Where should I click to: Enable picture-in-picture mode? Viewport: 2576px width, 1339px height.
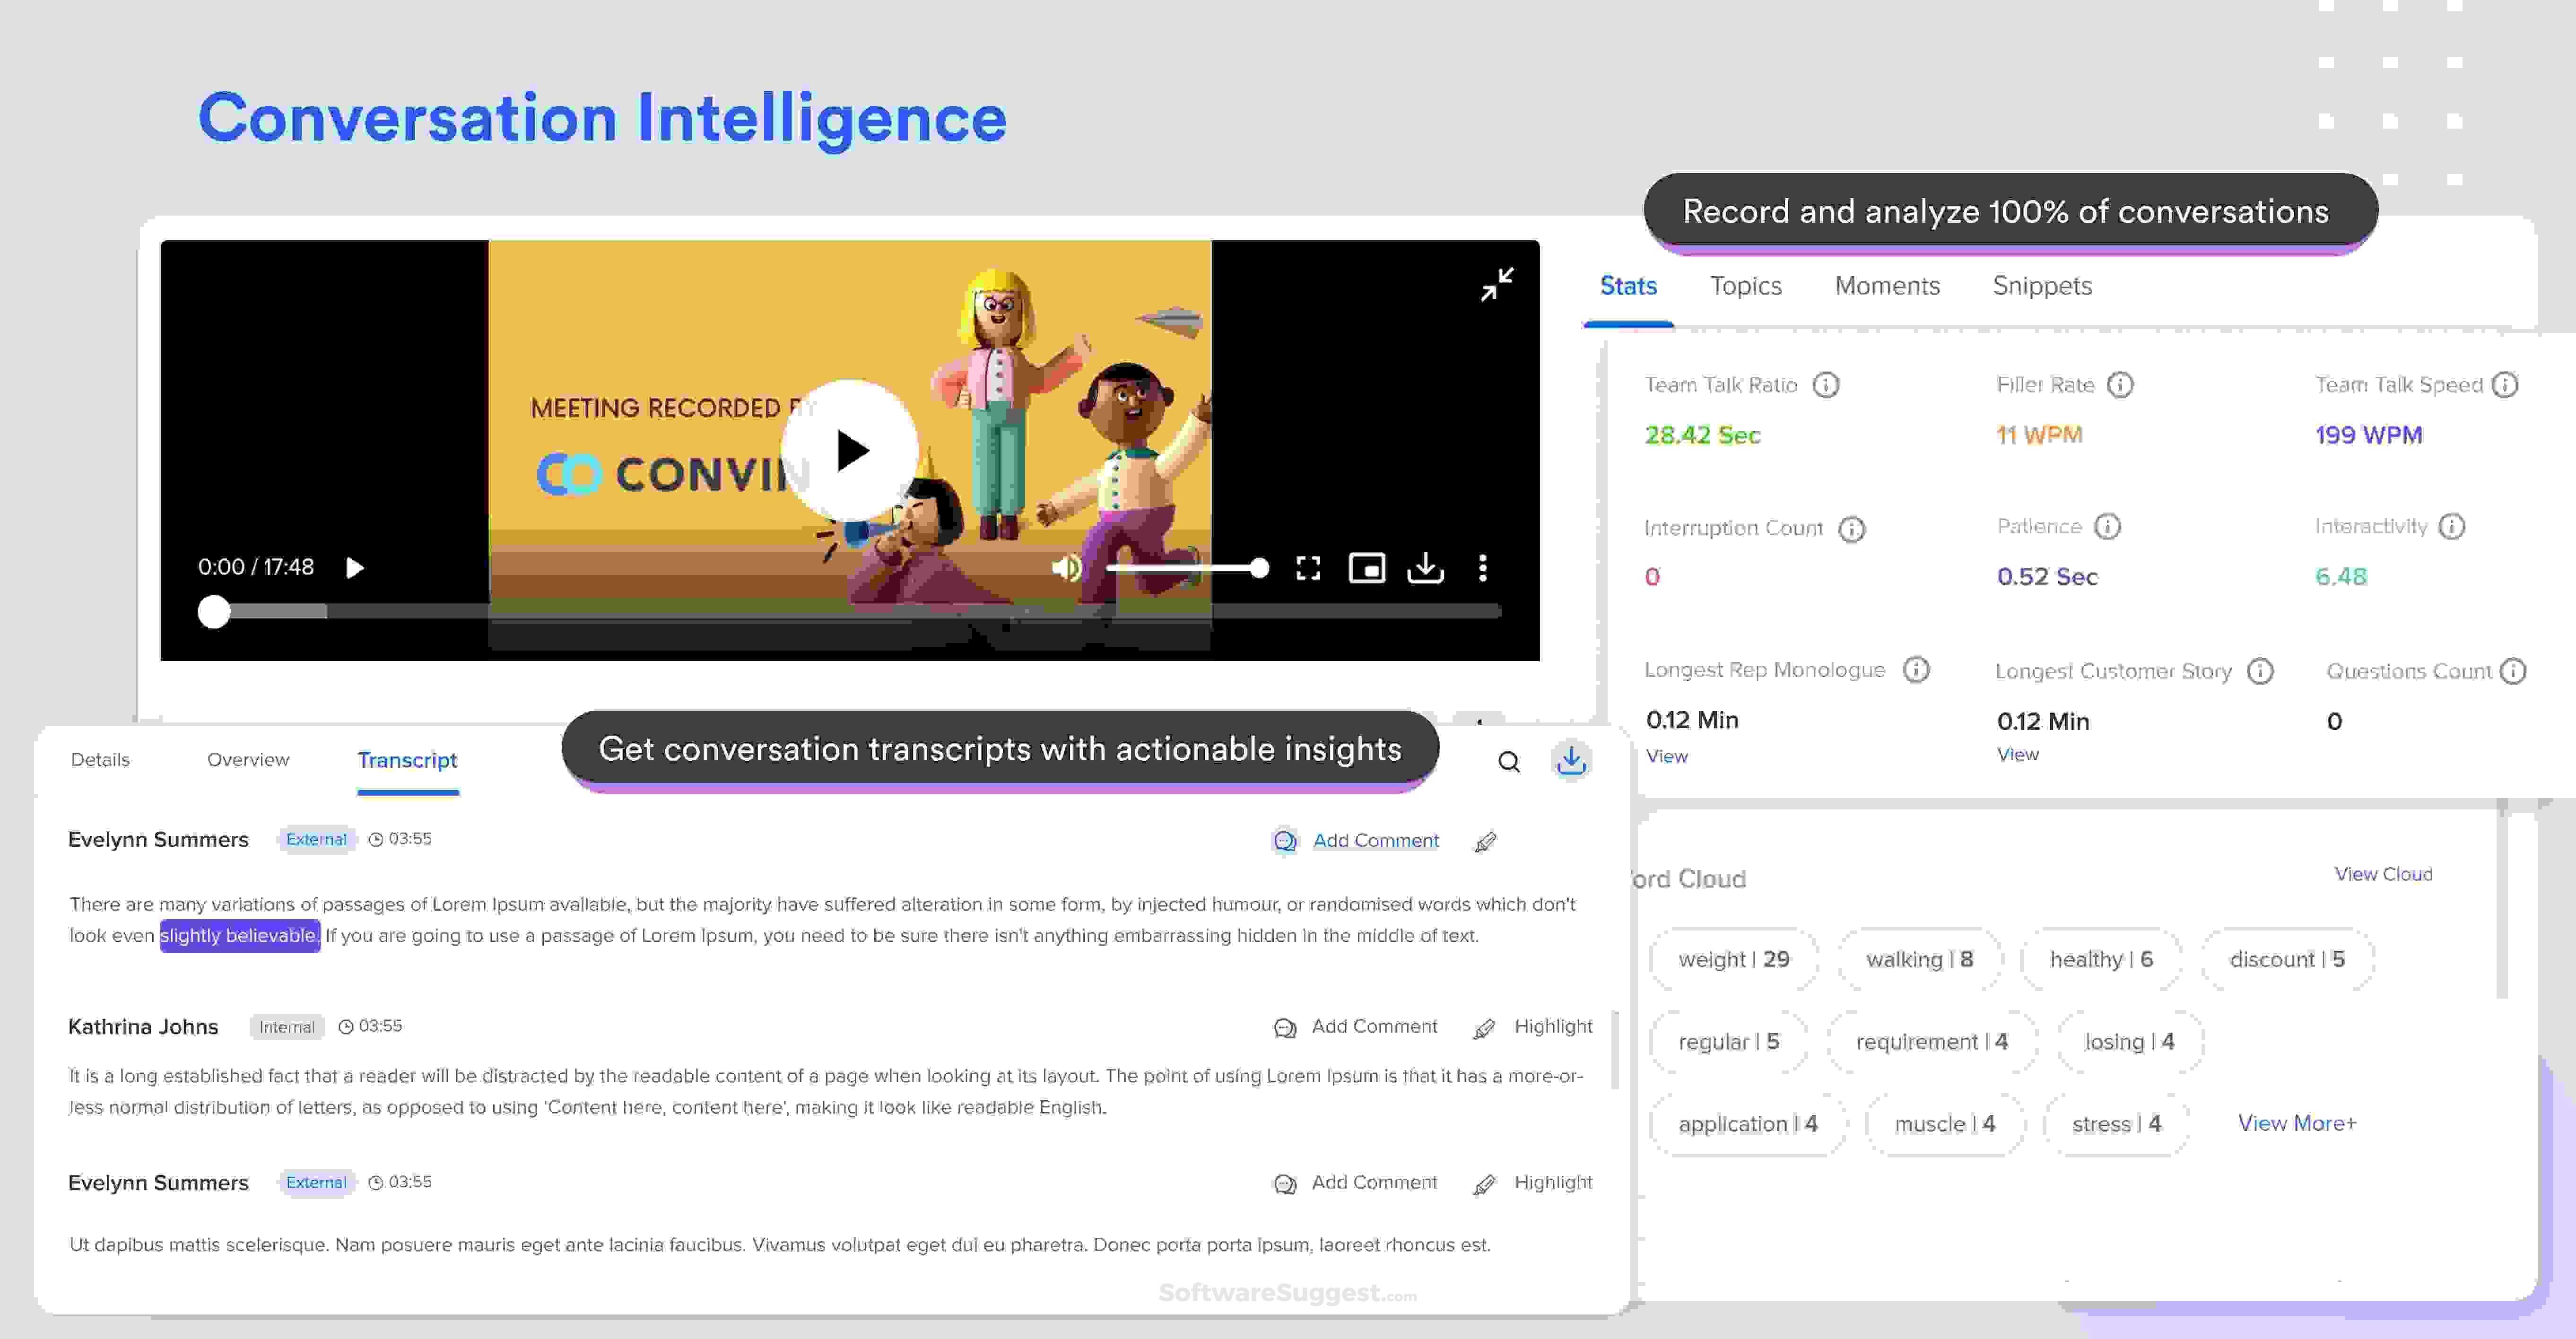pos(1367,568)
